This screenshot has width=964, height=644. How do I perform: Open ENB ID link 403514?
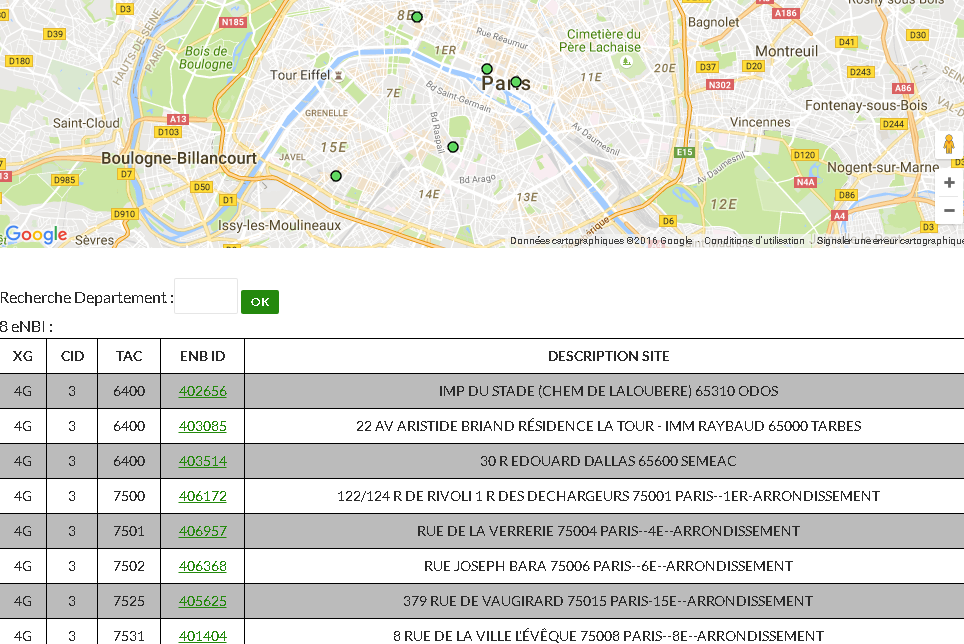203,461
